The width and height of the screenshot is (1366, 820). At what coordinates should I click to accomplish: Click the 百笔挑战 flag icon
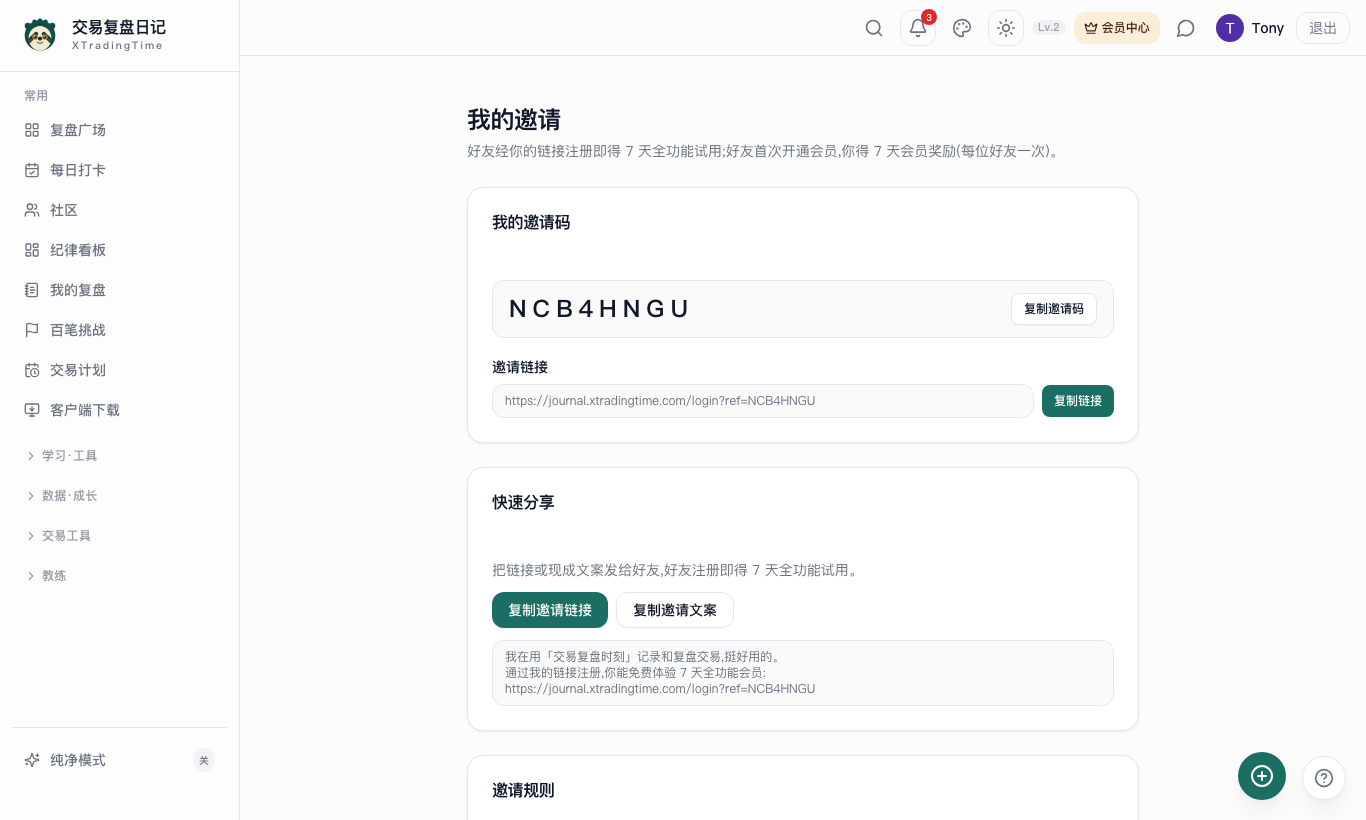pos(32,330)
